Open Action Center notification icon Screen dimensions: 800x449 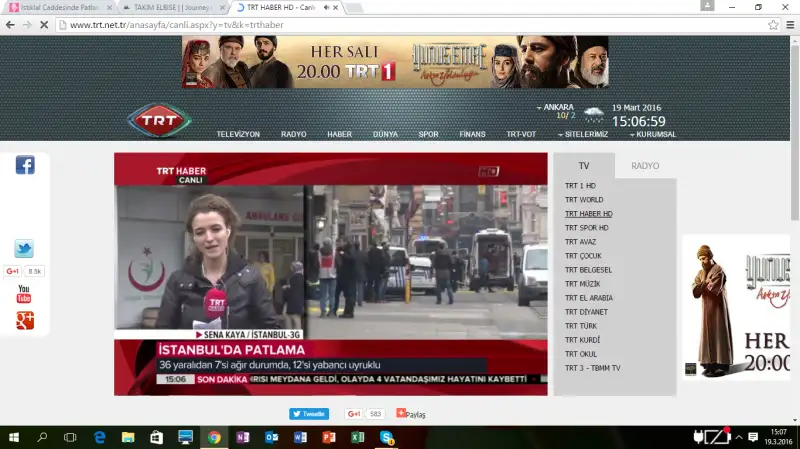coord(753,437)
